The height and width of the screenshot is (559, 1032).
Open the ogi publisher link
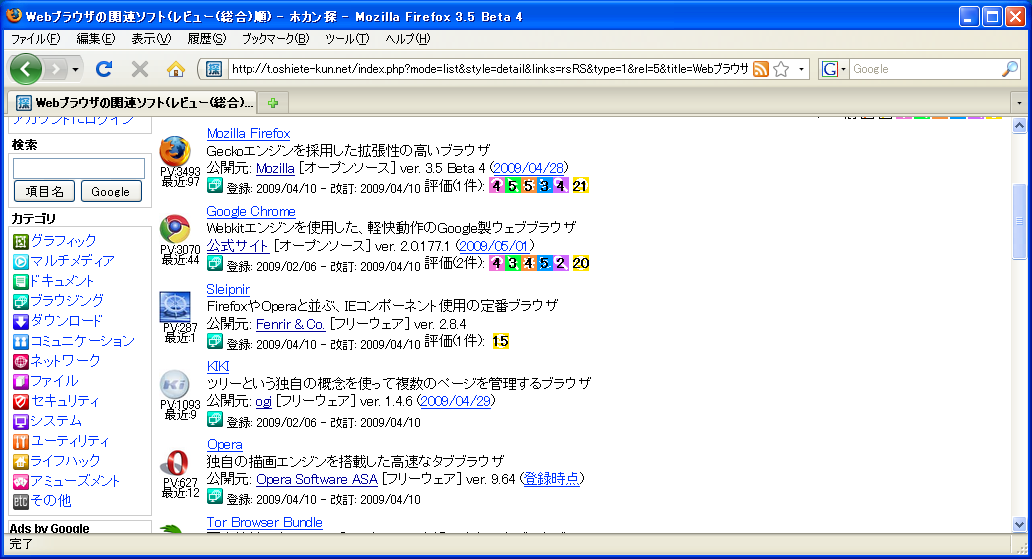coord(263,402)
